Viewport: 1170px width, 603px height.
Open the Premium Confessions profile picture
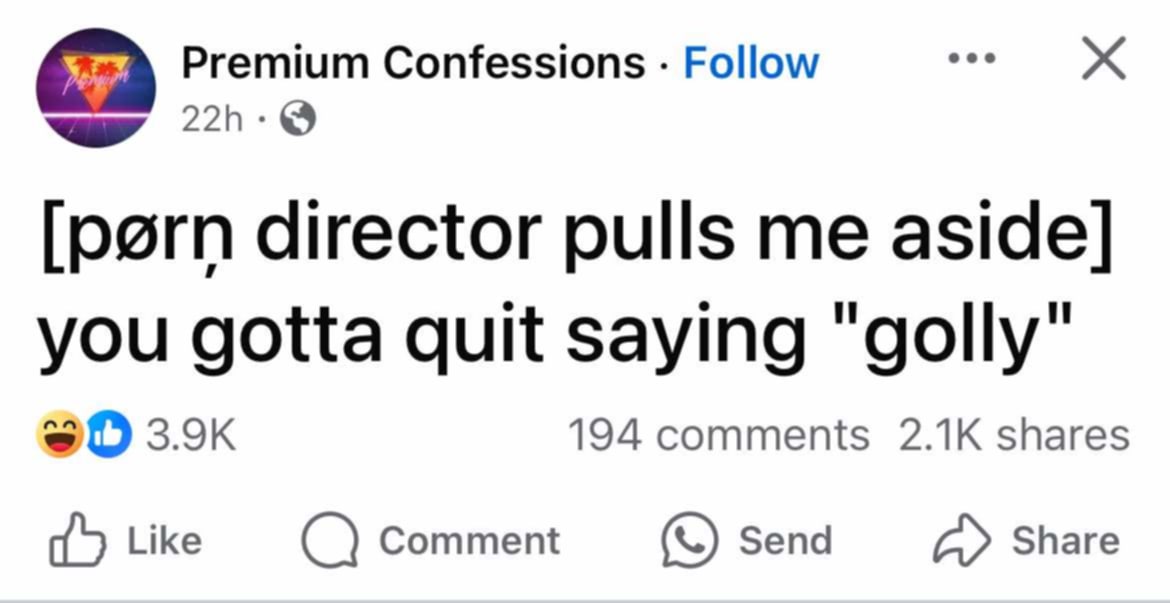96,88
